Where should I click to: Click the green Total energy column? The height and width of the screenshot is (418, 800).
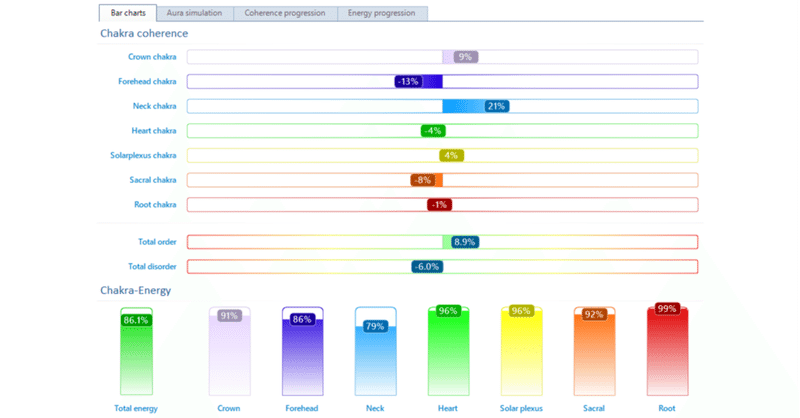point(136,352)
